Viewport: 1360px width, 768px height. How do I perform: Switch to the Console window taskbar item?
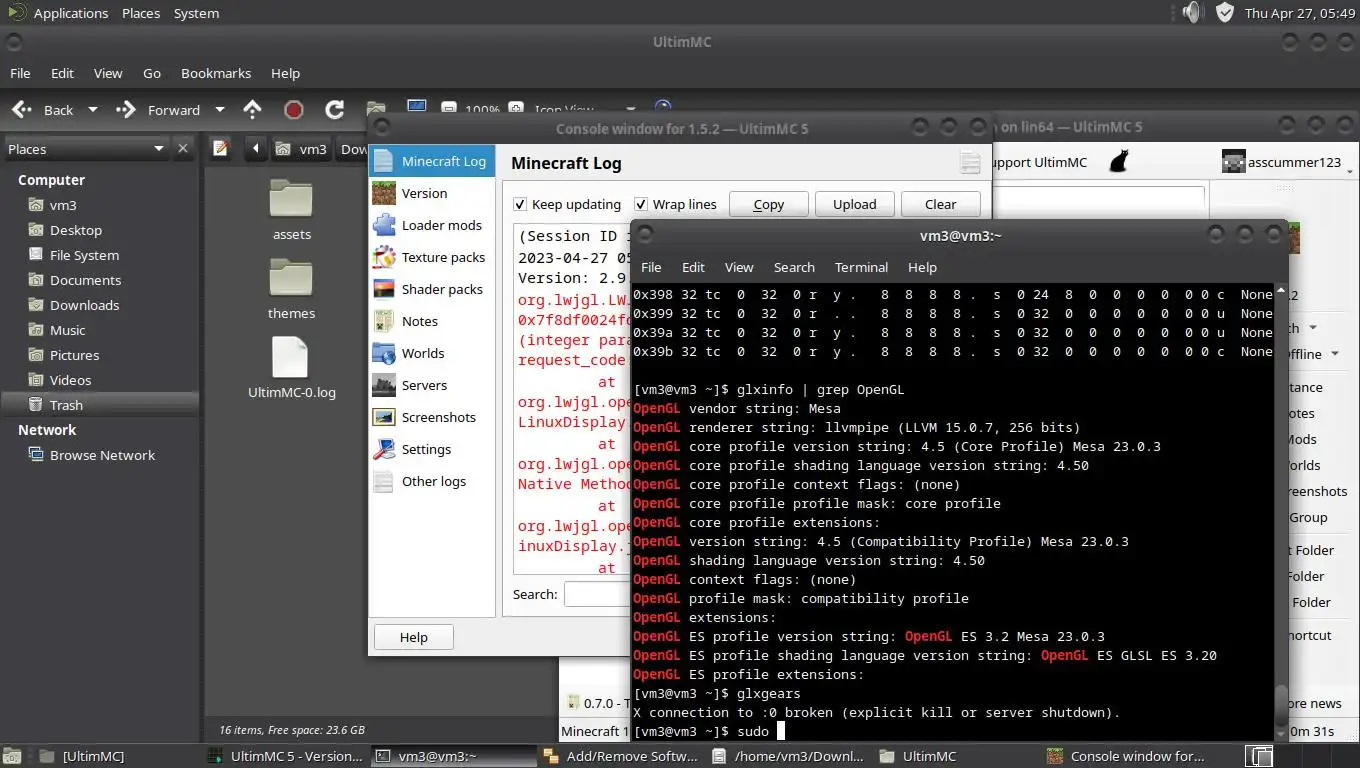tap(1124, 756)
